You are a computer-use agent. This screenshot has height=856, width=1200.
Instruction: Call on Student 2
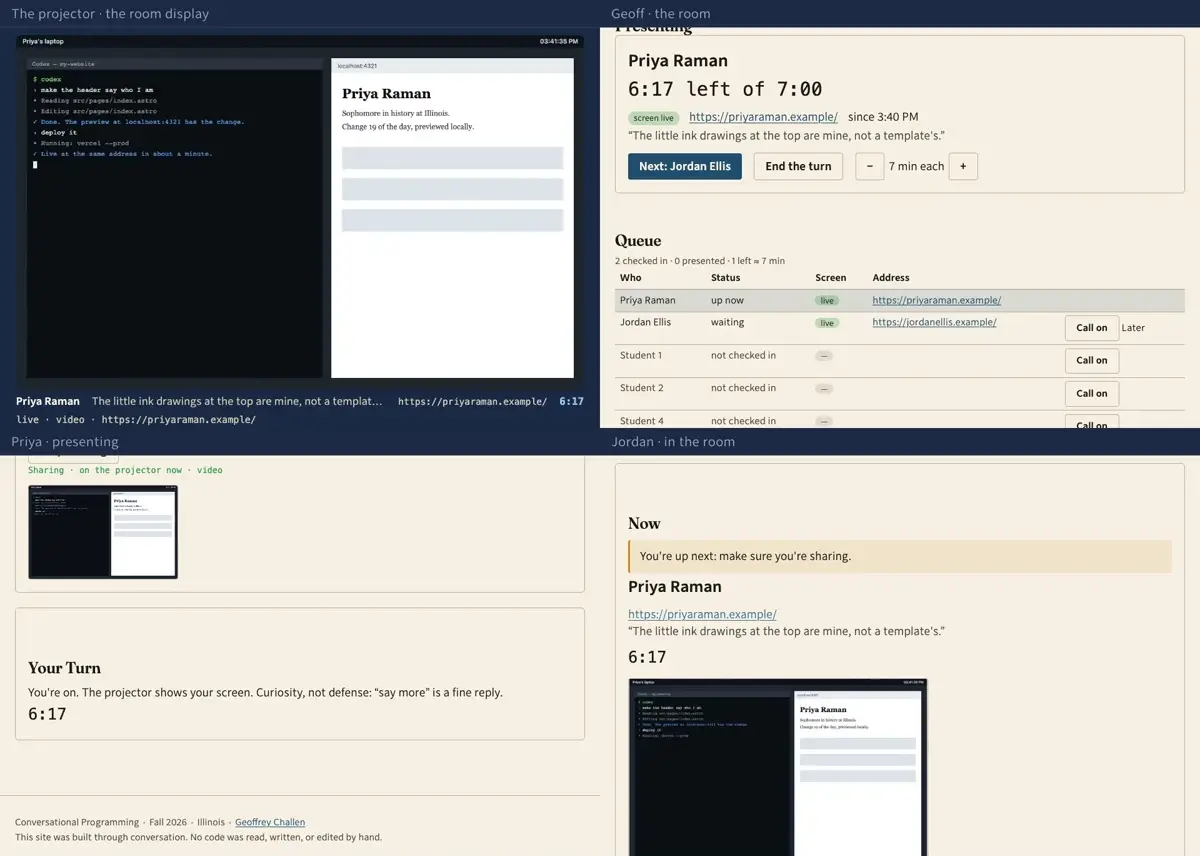pyautogui.click(x=1092, y=393)
